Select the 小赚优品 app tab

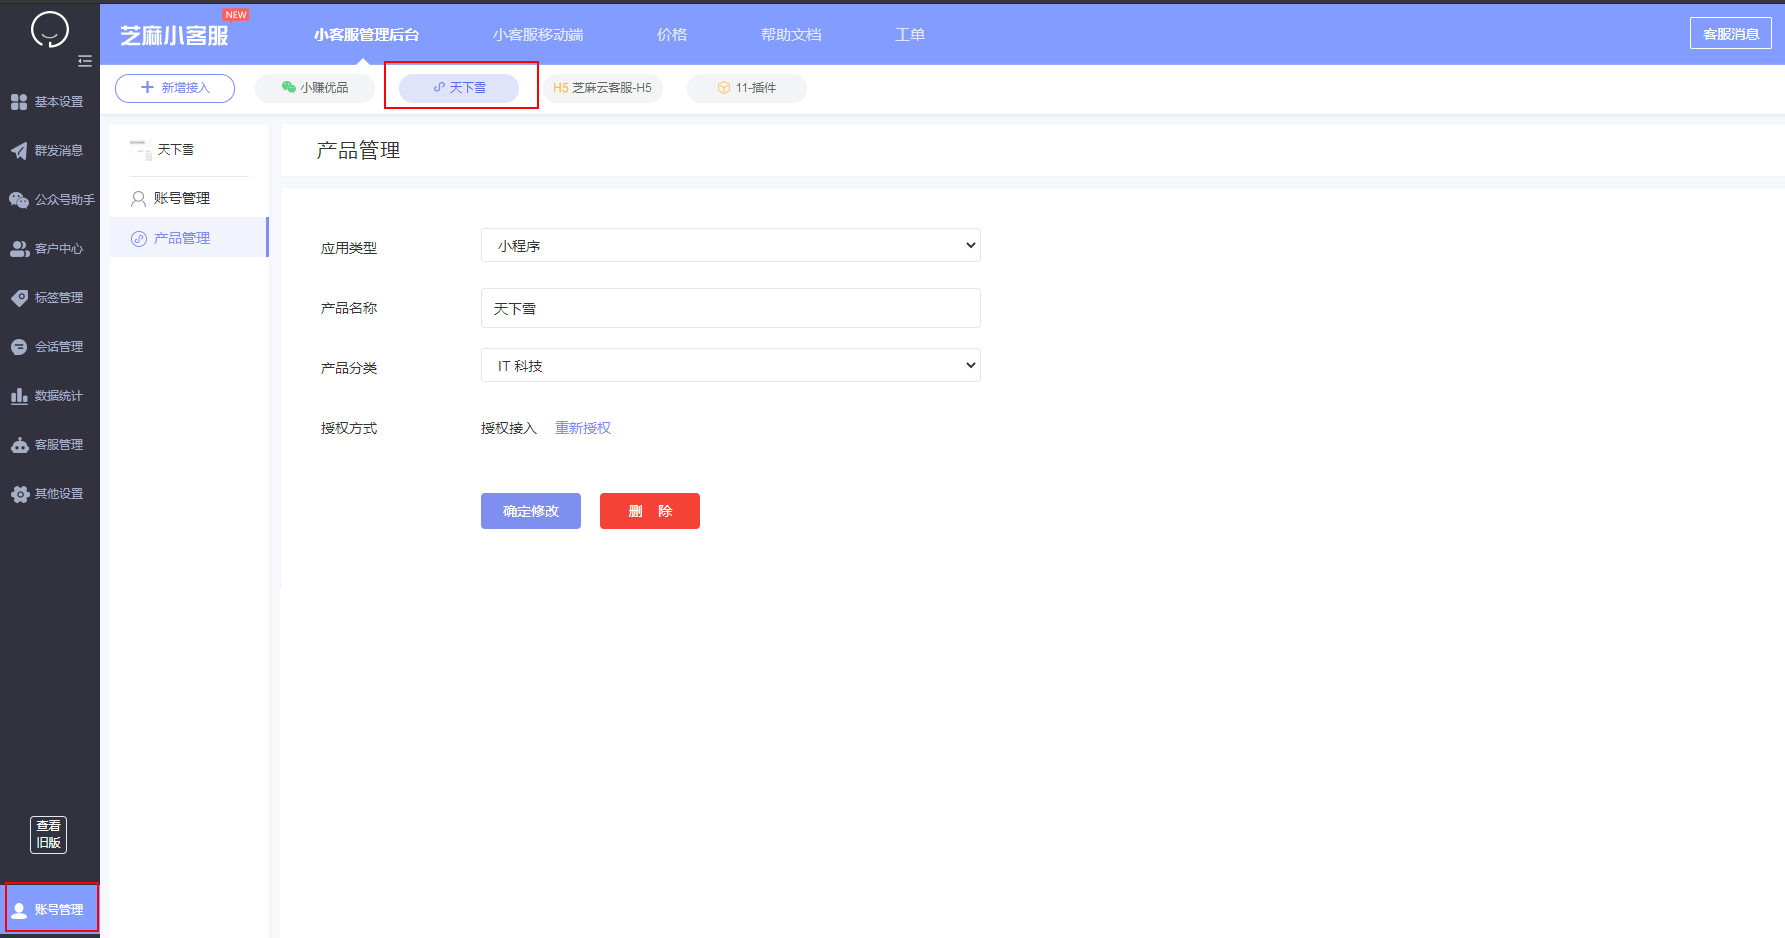(315, 88)
